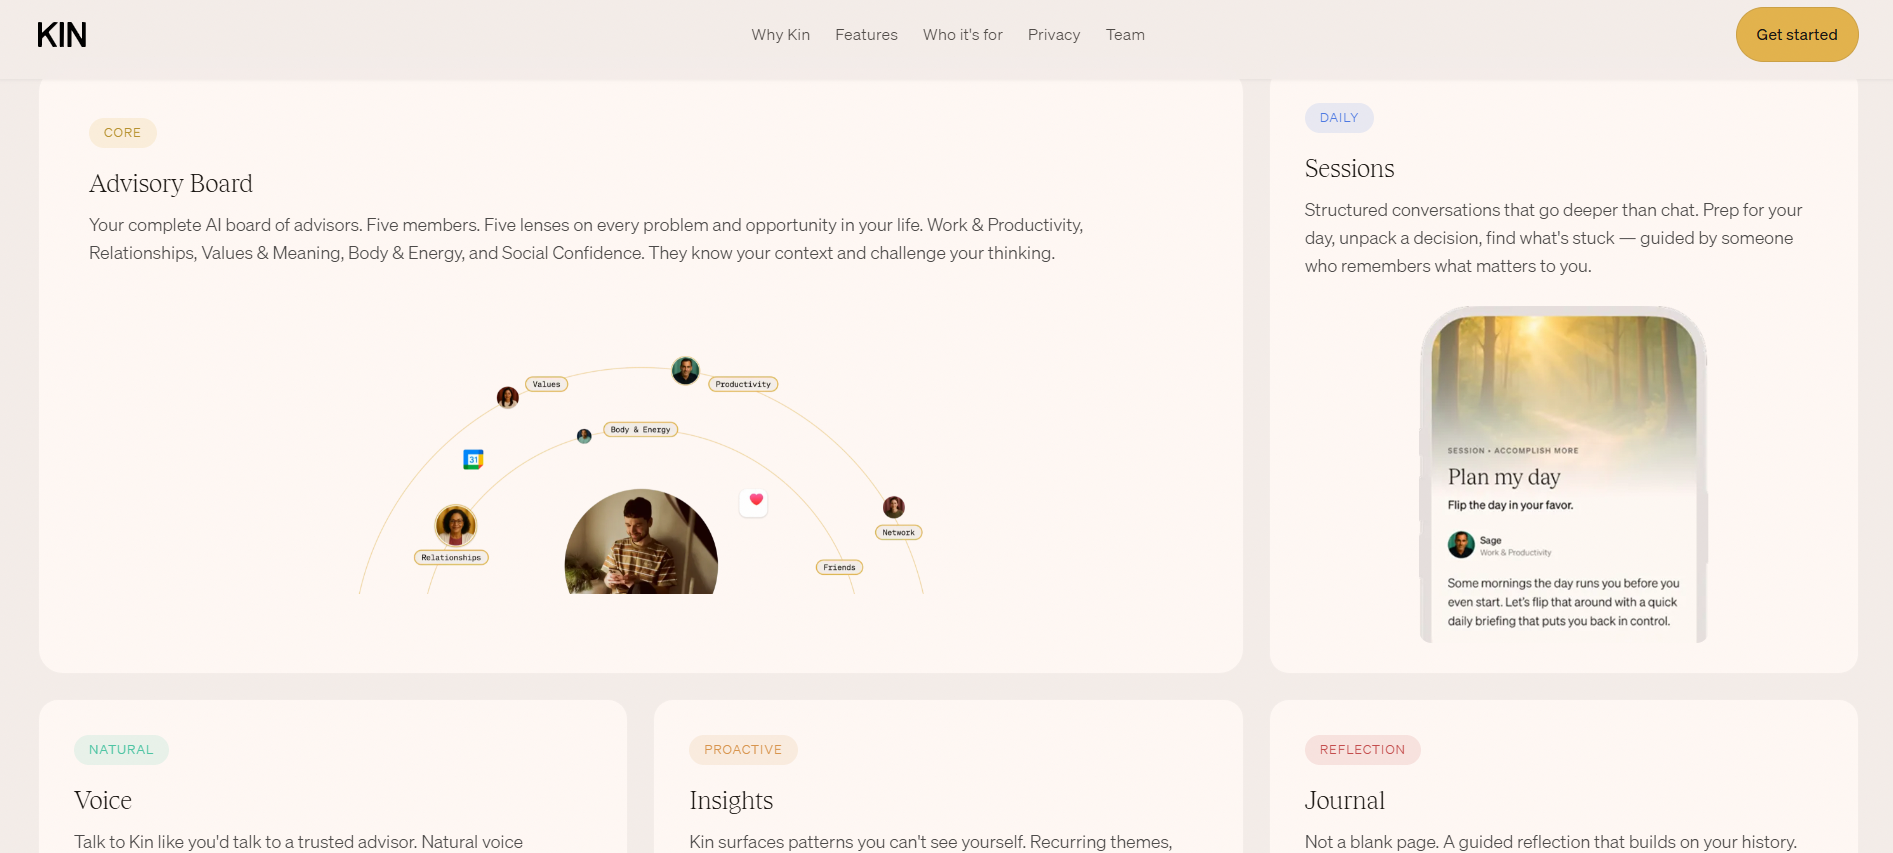Click the Google Calendar icon in diagram
This screenshot has height=853, width=1893.
(473, 459)
